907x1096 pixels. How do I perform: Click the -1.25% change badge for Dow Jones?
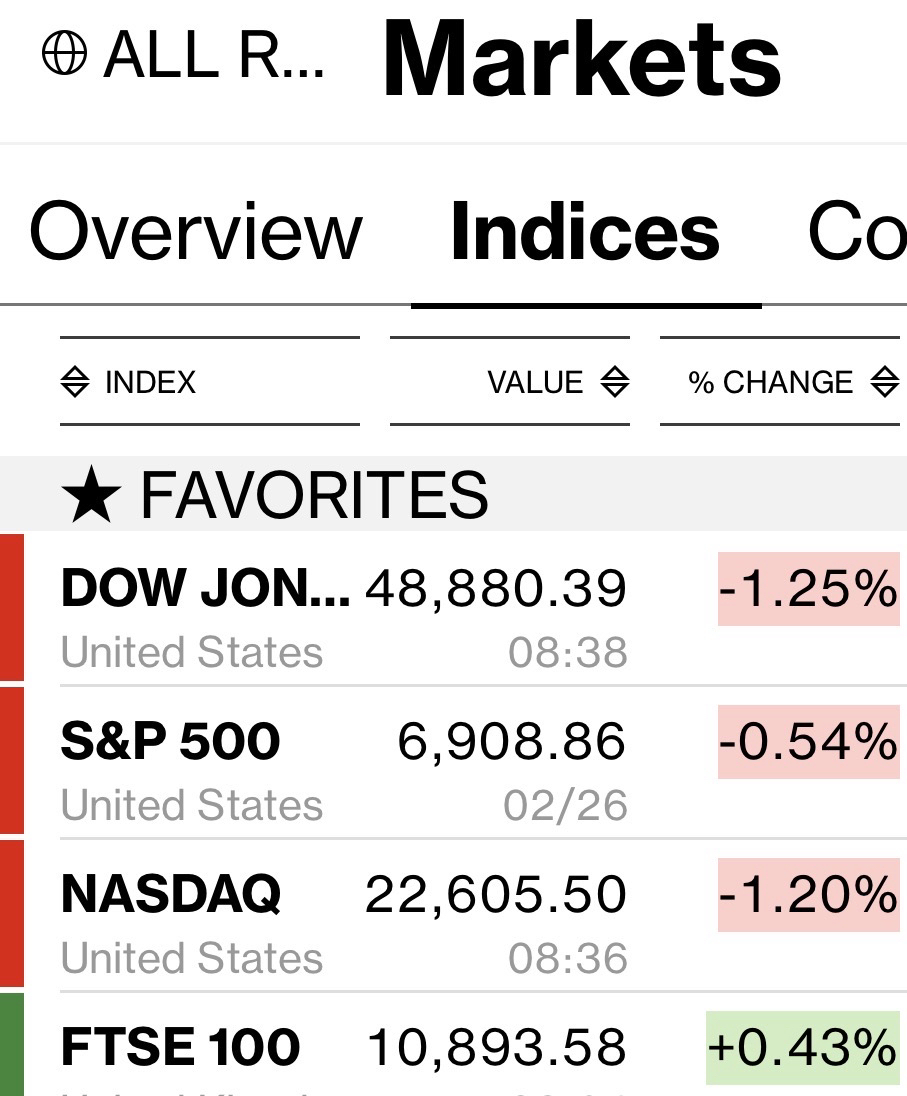pos(808,592)
